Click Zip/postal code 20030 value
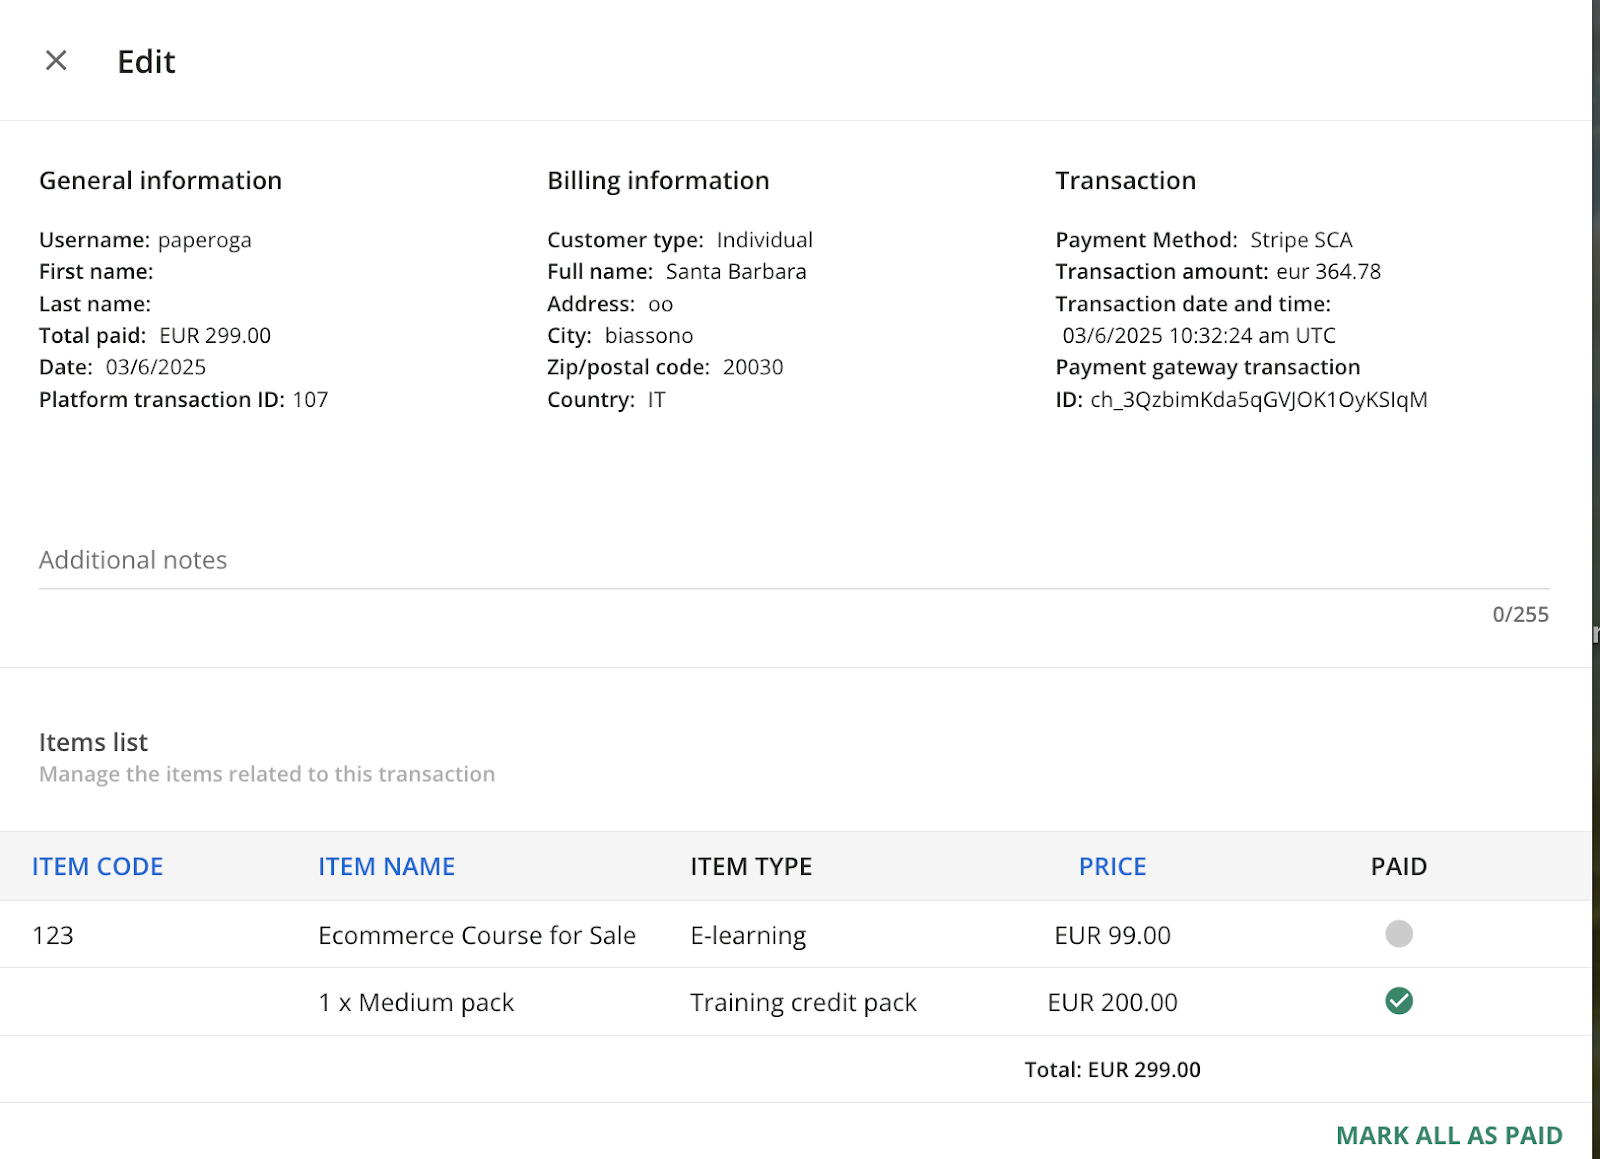The image size is (1600, 1159). click(753, 367)
